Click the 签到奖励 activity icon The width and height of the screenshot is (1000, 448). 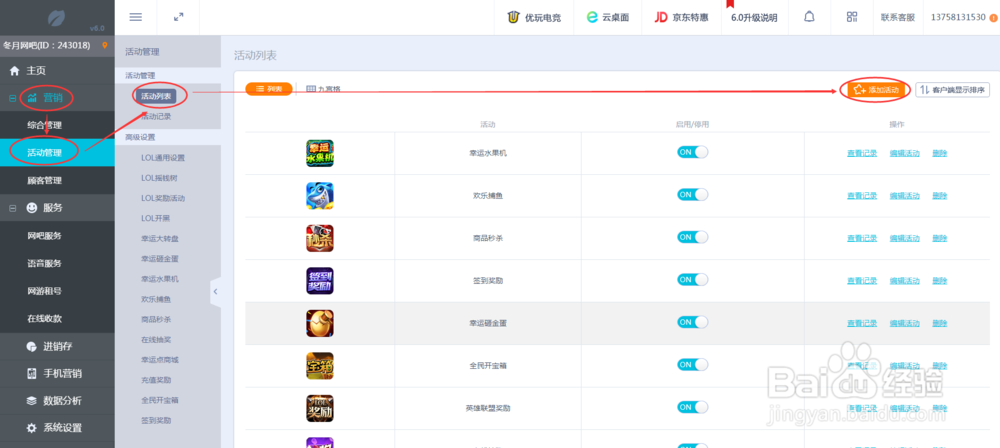point(320,281)
